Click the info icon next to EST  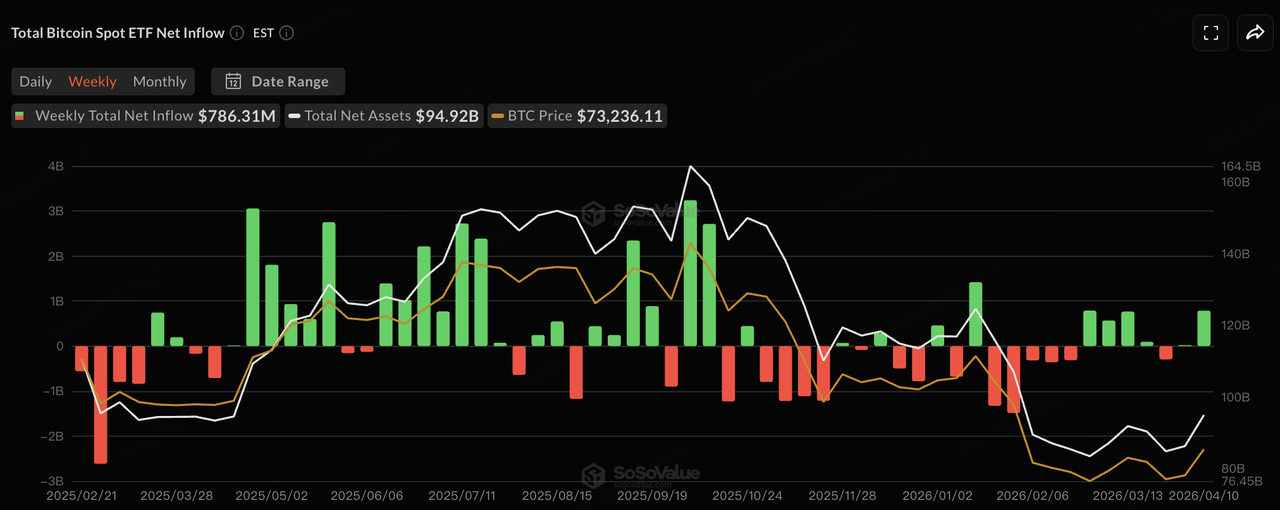click(286, 33)
